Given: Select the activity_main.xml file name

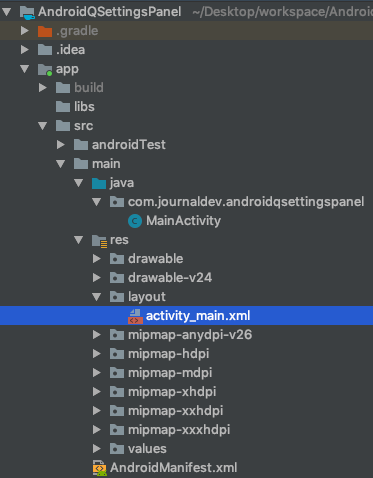Looking at the screenshot, I should click(x=198, y=316).
